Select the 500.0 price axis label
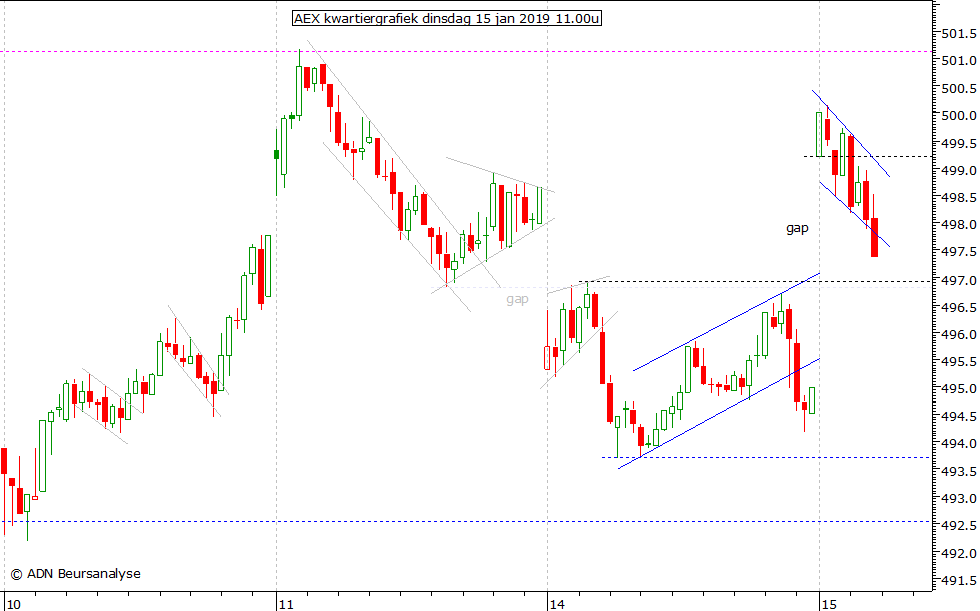This screenshot has height=611, width=980. [x=959, y=116]
